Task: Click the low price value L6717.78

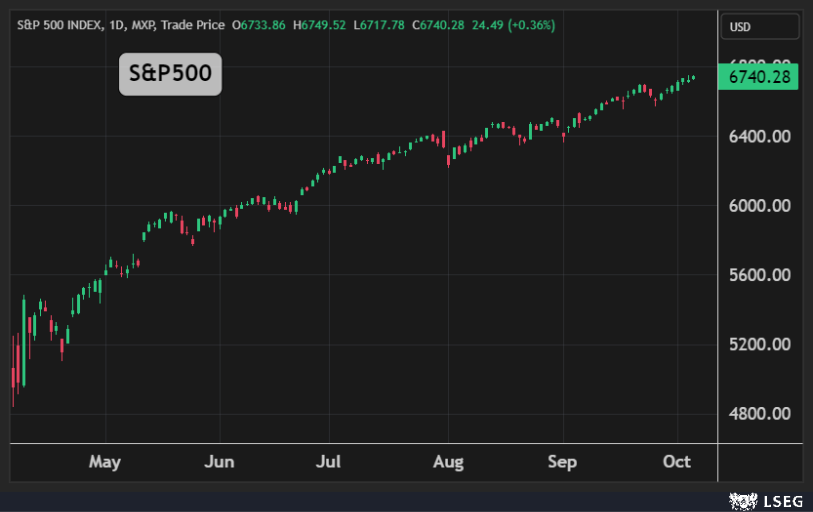Action: 378,24
